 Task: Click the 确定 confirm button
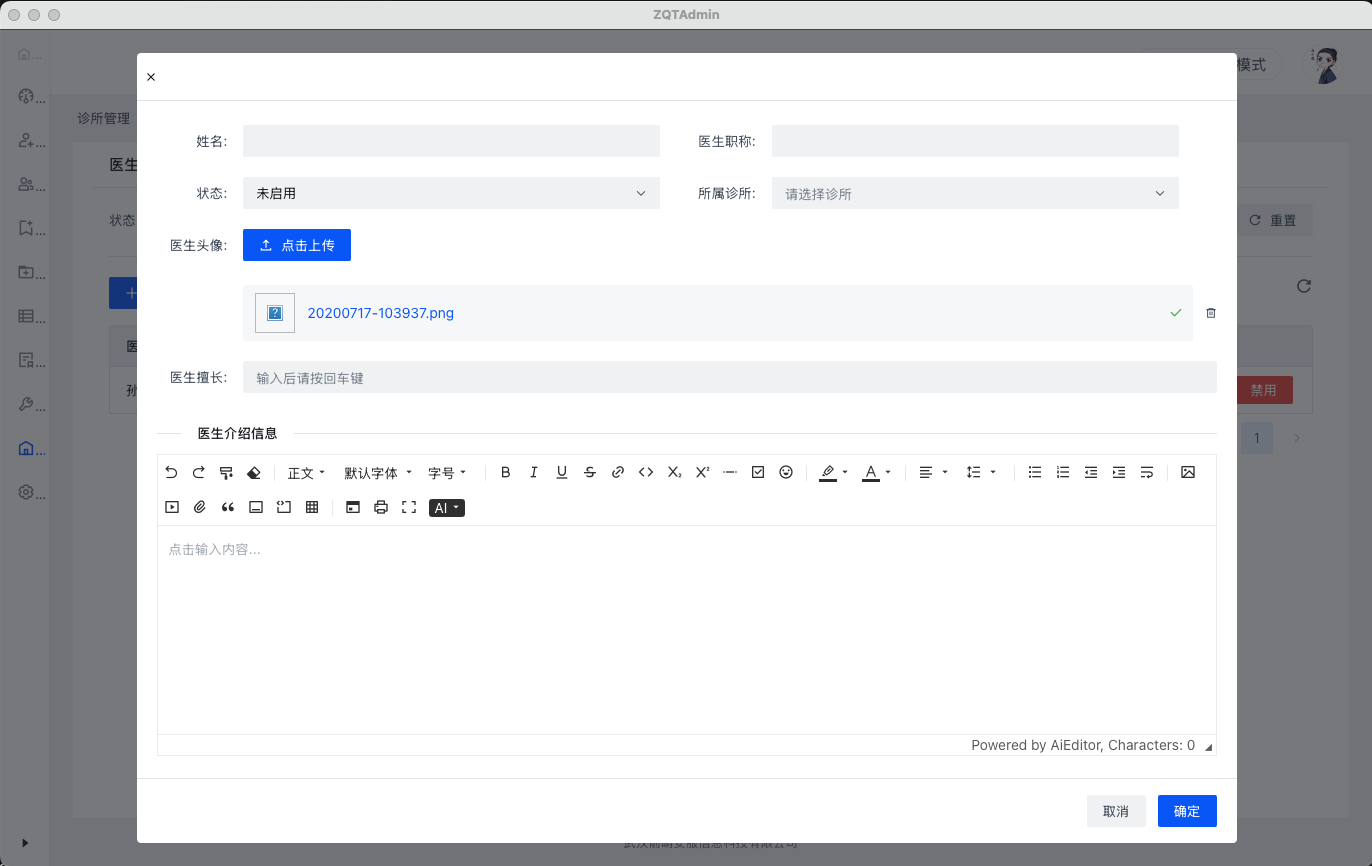(x=1187, y=811)
